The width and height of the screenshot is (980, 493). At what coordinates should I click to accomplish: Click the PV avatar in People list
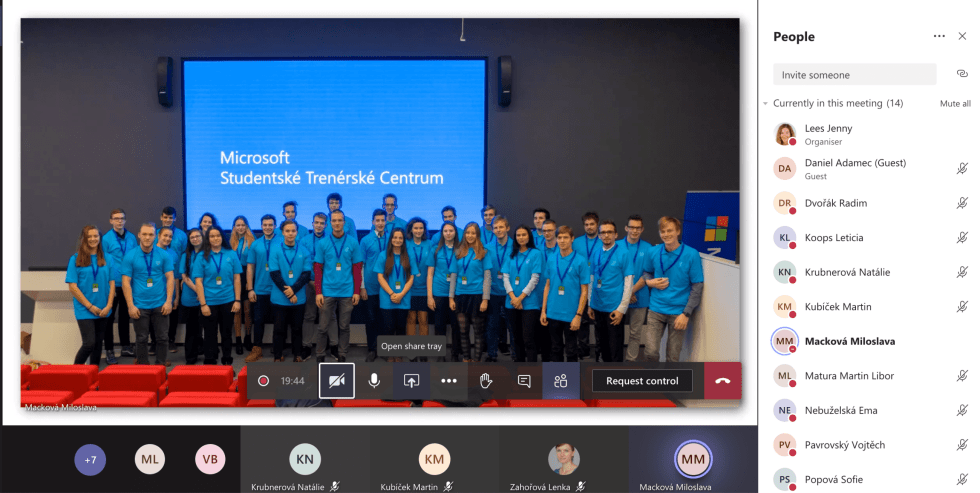click(784, 445)
